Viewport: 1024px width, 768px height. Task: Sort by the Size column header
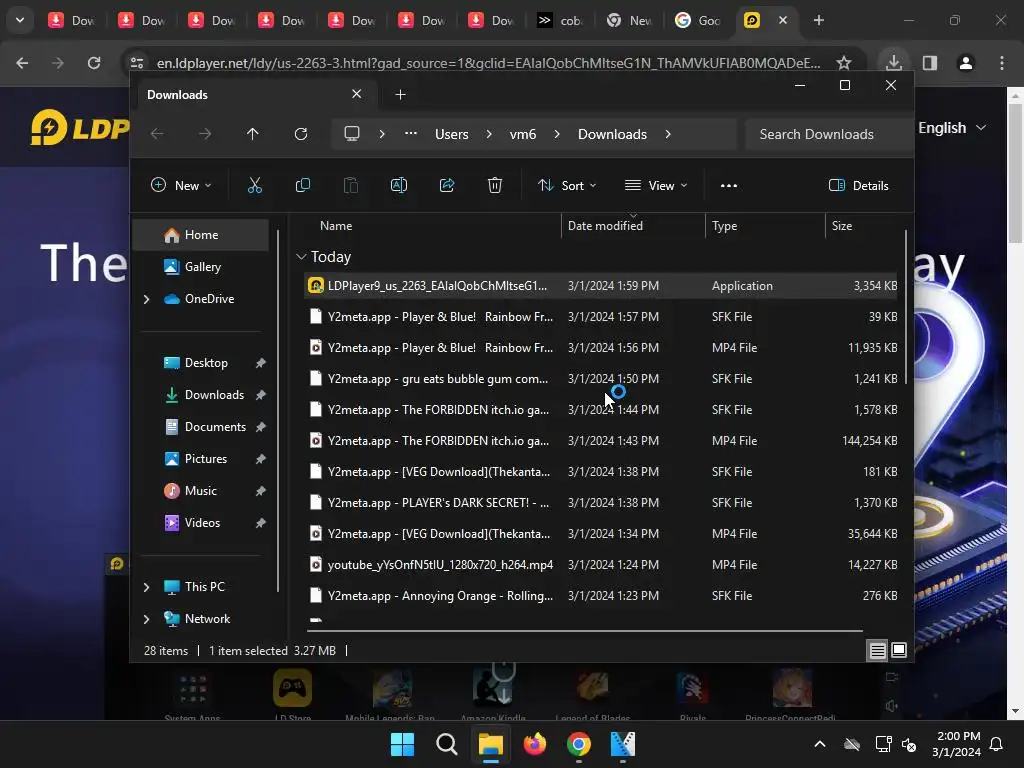[863, 226]
